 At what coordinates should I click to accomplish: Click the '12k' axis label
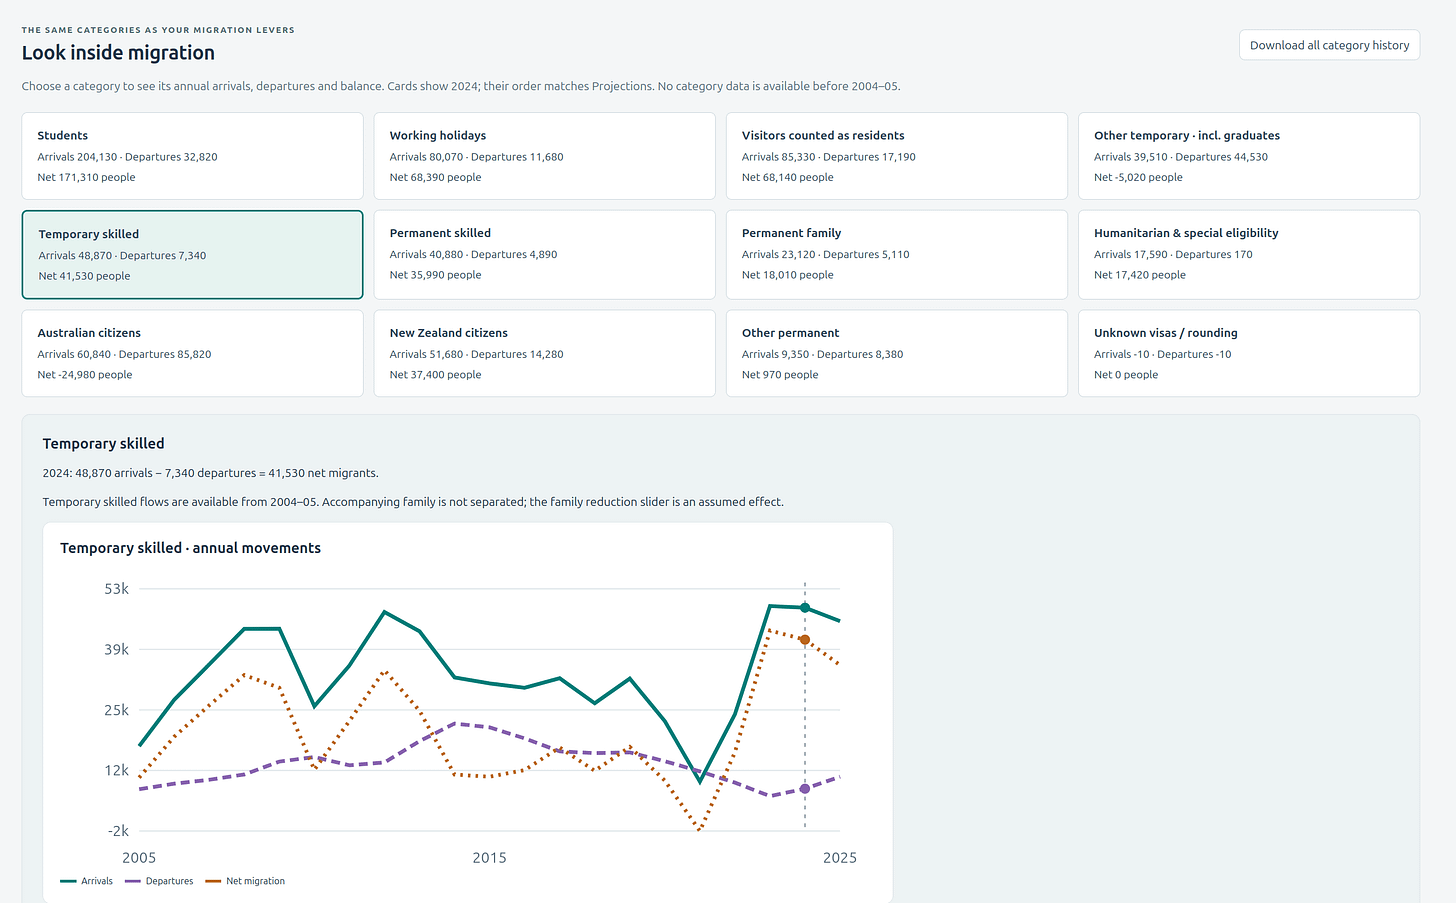(117, 770)
